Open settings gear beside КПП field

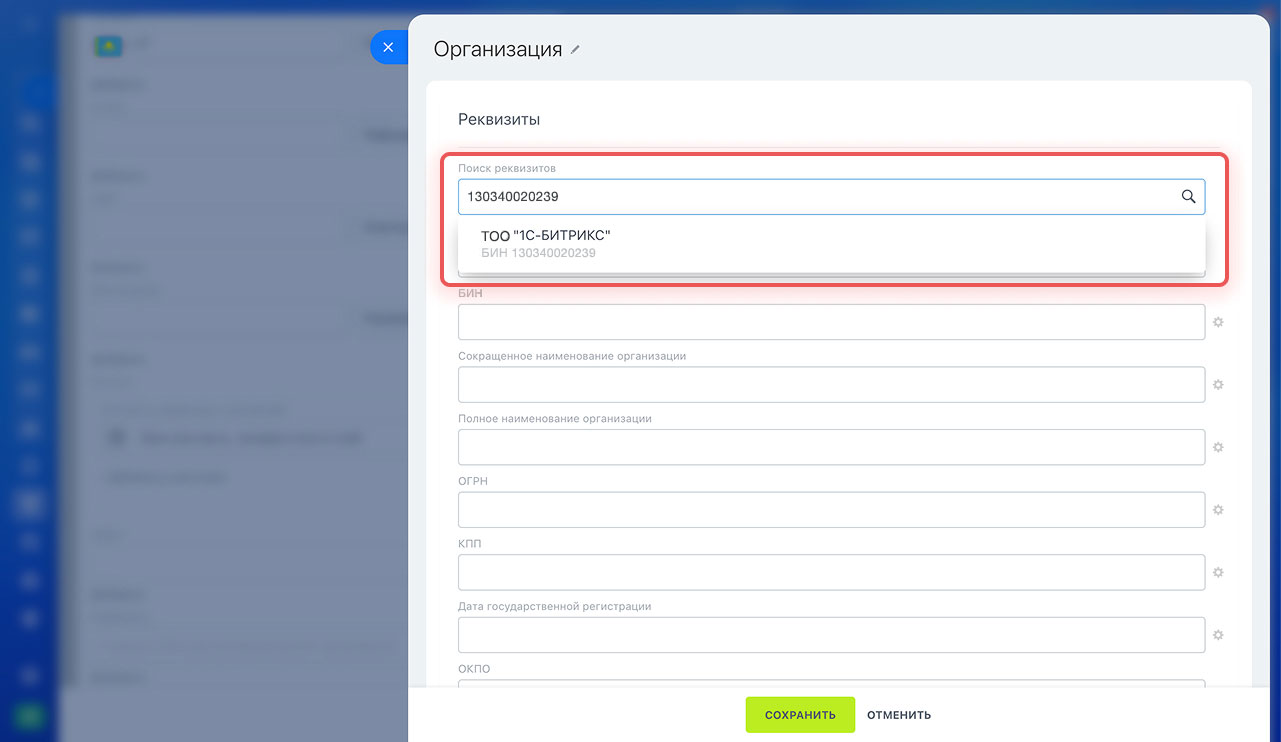click(1218, 573)
